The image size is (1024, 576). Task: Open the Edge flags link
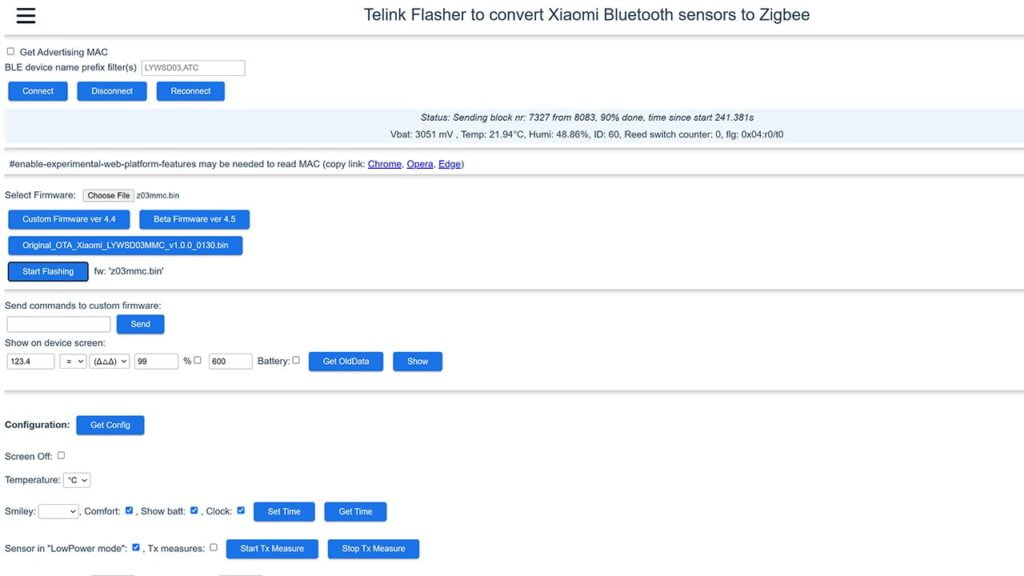[x=449, y=164]
